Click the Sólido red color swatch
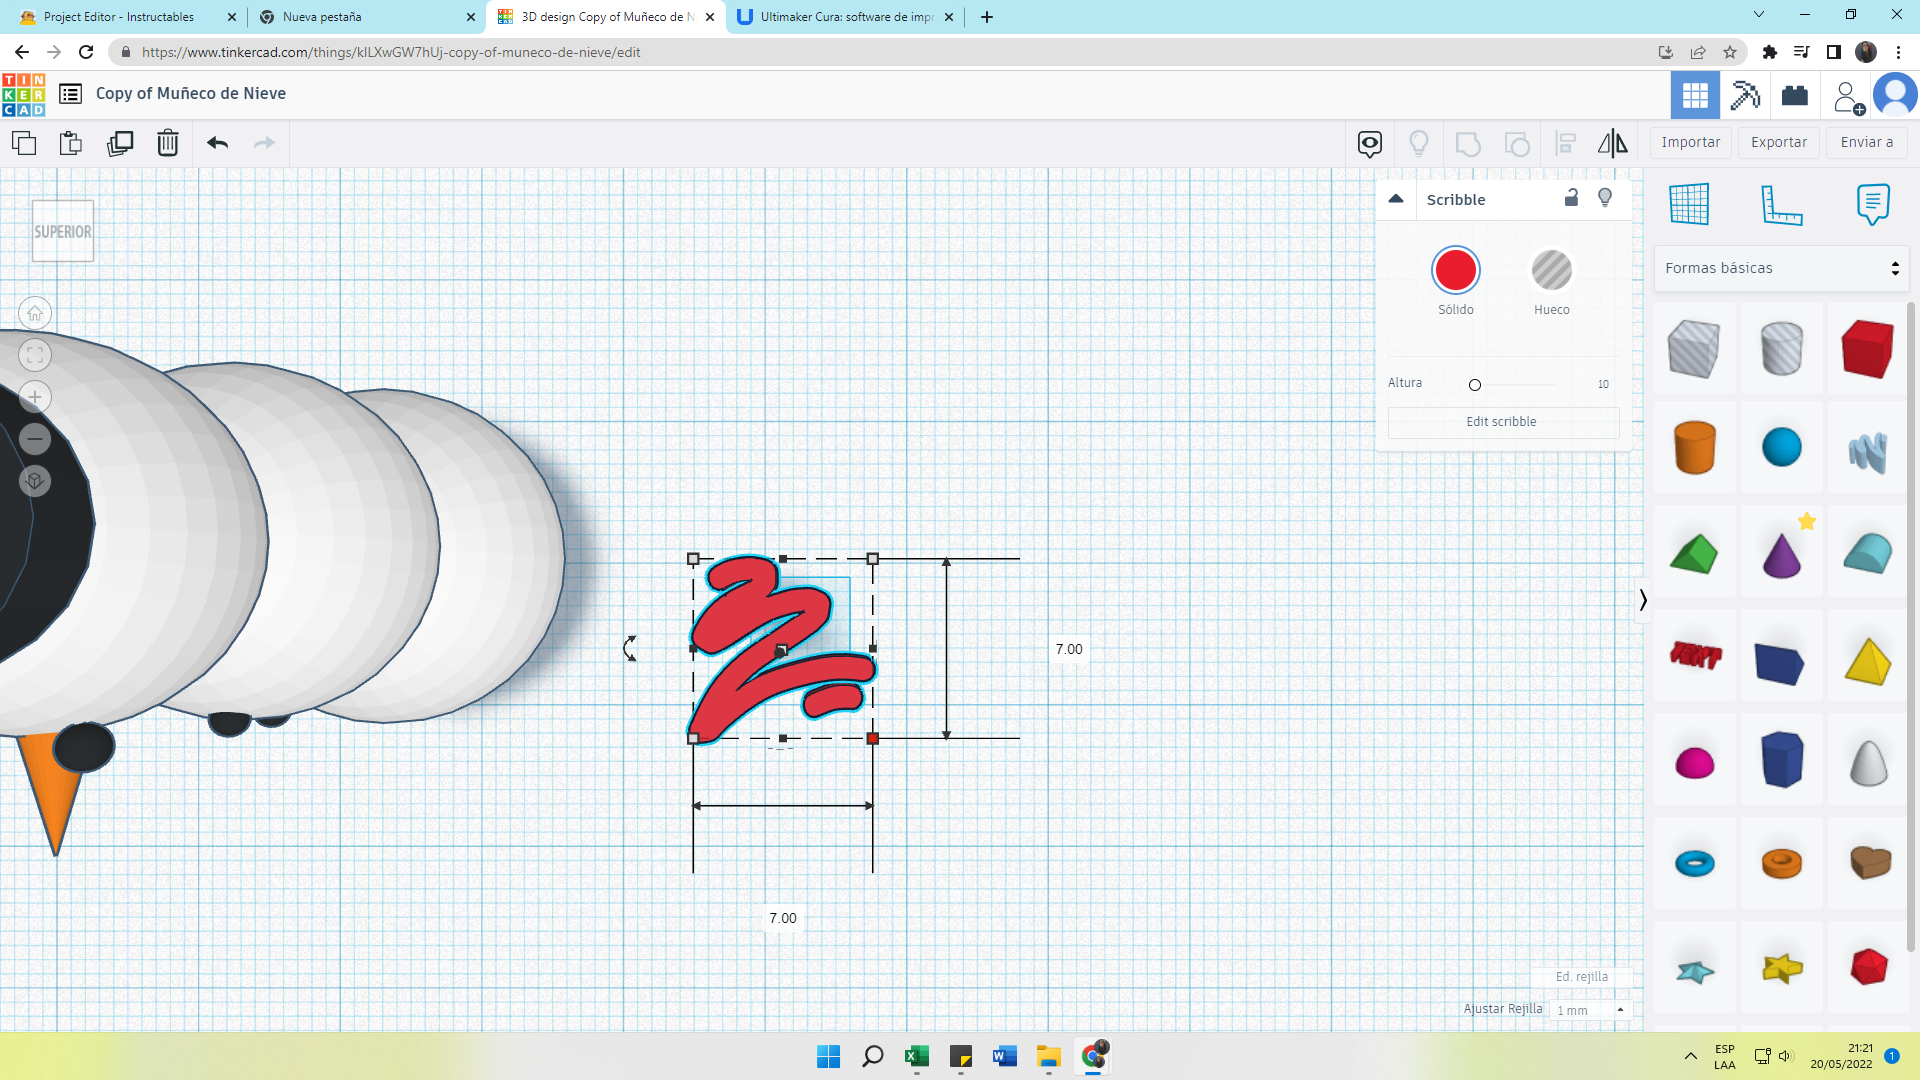The width and height of the screenshot is (1920, 1080). coord(1455,271)
